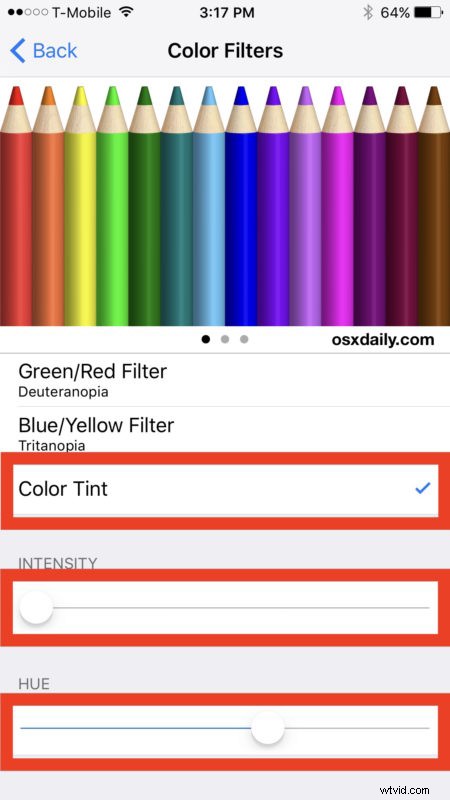Select the second page indicator dot

coord(225,339)
